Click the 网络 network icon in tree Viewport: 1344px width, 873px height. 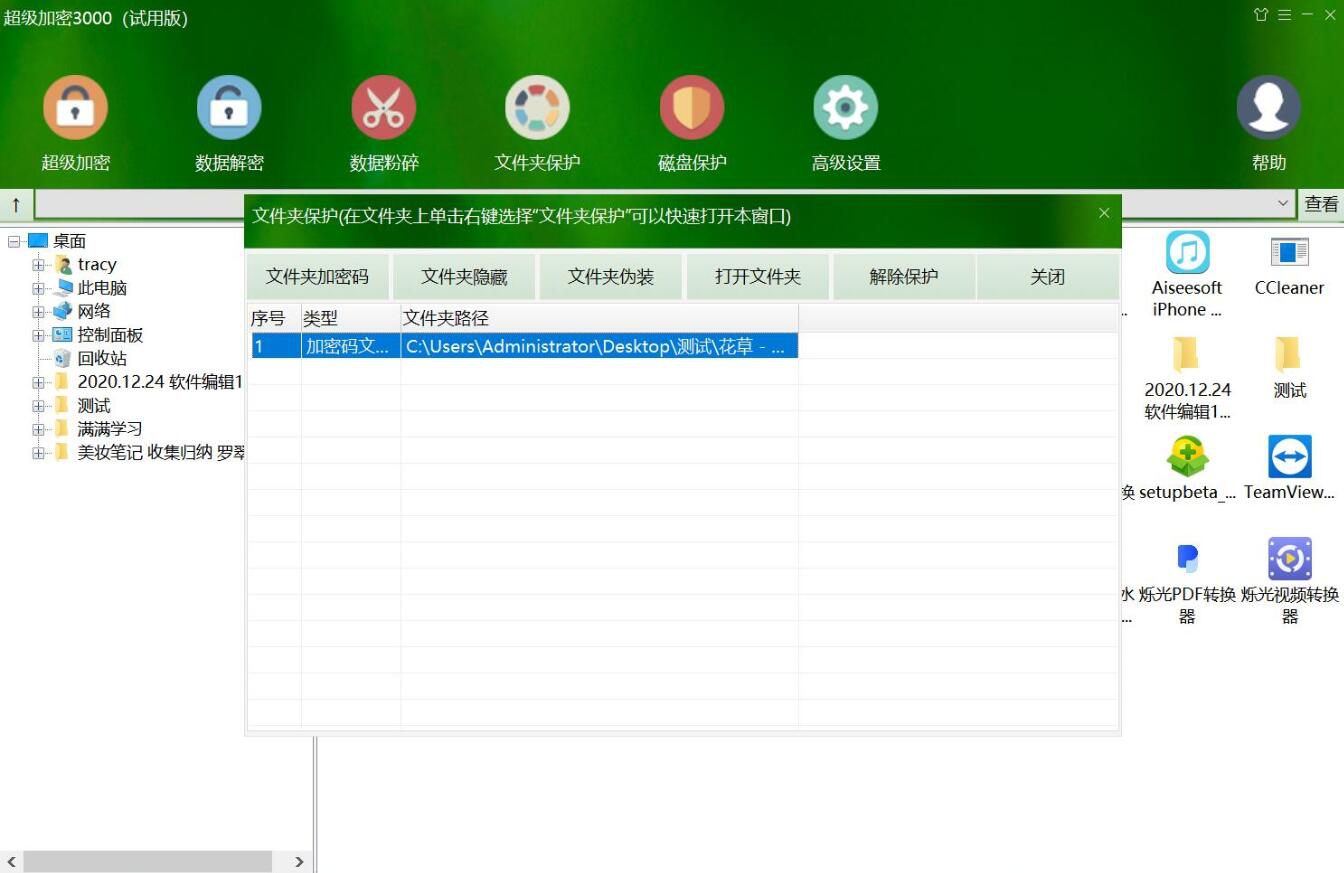click(x=62, y=311)
